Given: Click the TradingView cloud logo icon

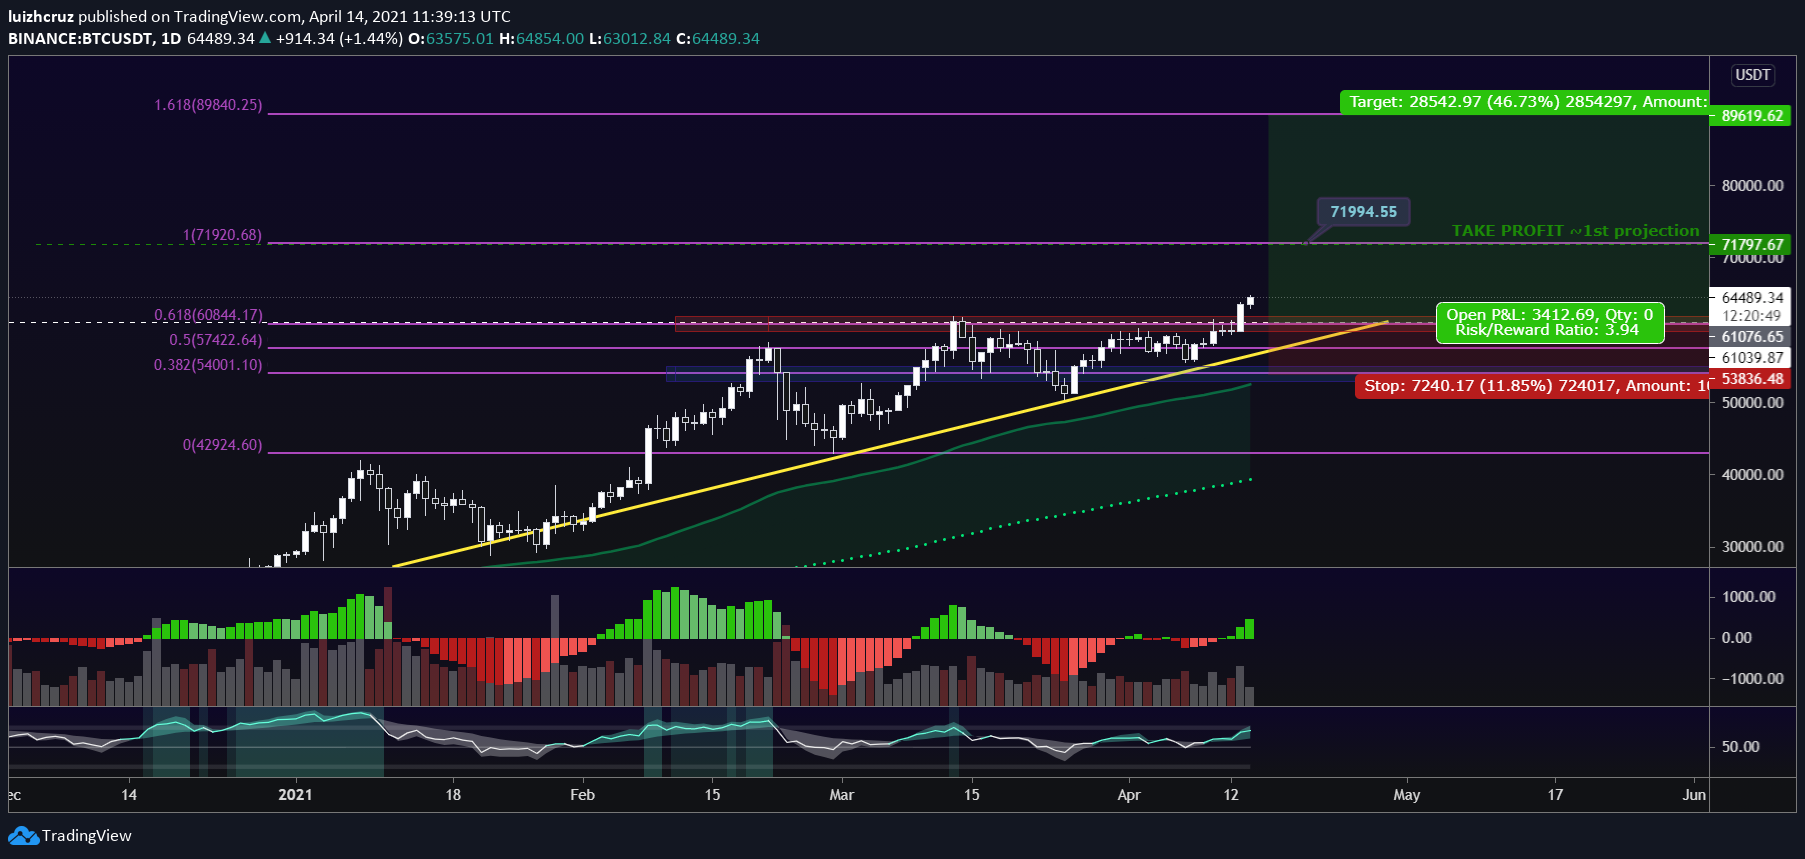Looking at the screenshot, I should [x=23, y=836].
